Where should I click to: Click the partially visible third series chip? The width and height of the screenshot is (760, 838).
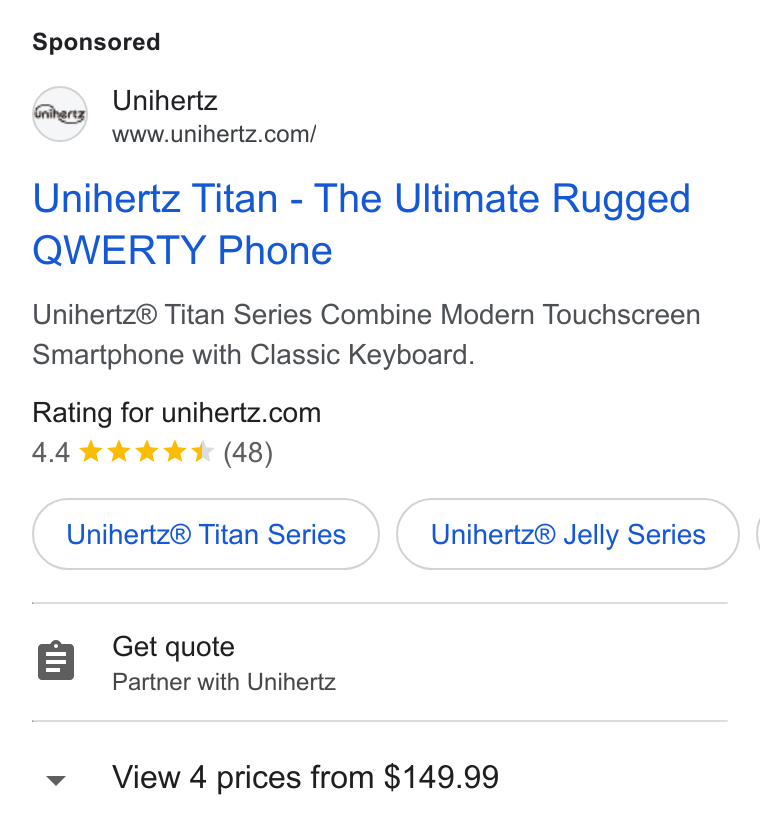coord(758,534)
